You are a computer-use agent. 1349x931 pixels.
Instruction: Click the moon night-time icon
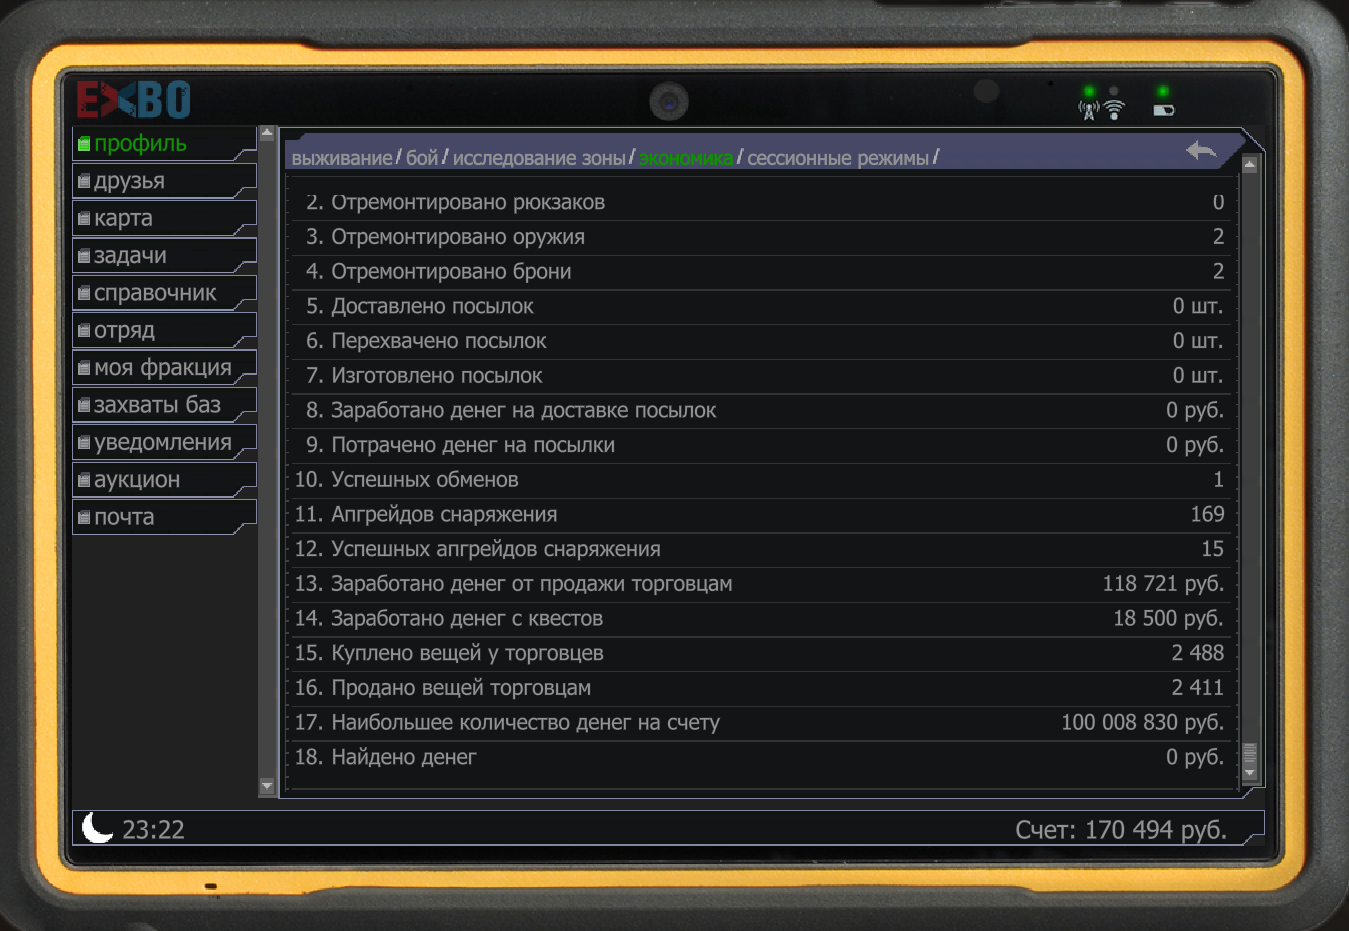click(x=97, y=827)
